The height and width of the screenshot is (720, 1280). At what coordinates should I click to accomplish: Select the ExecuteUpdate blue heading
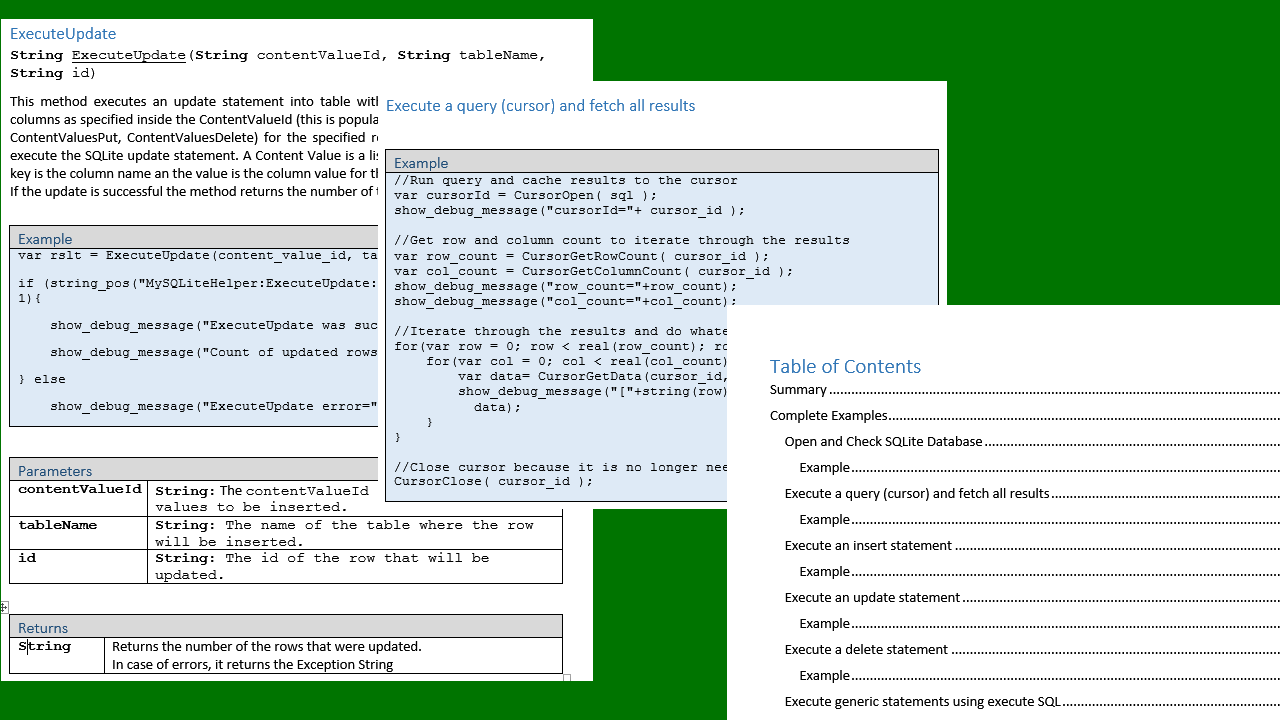point(62,33)
